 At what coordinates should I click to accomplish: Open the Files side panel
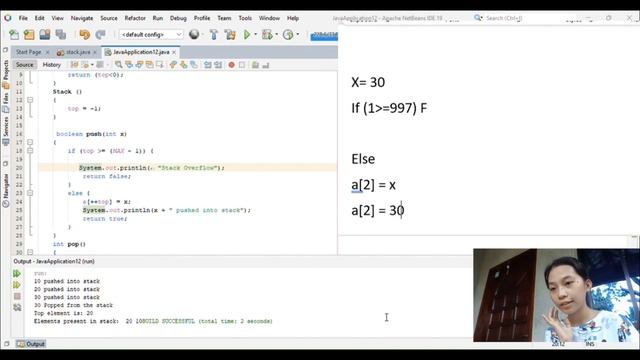click(x=6, y=102)
